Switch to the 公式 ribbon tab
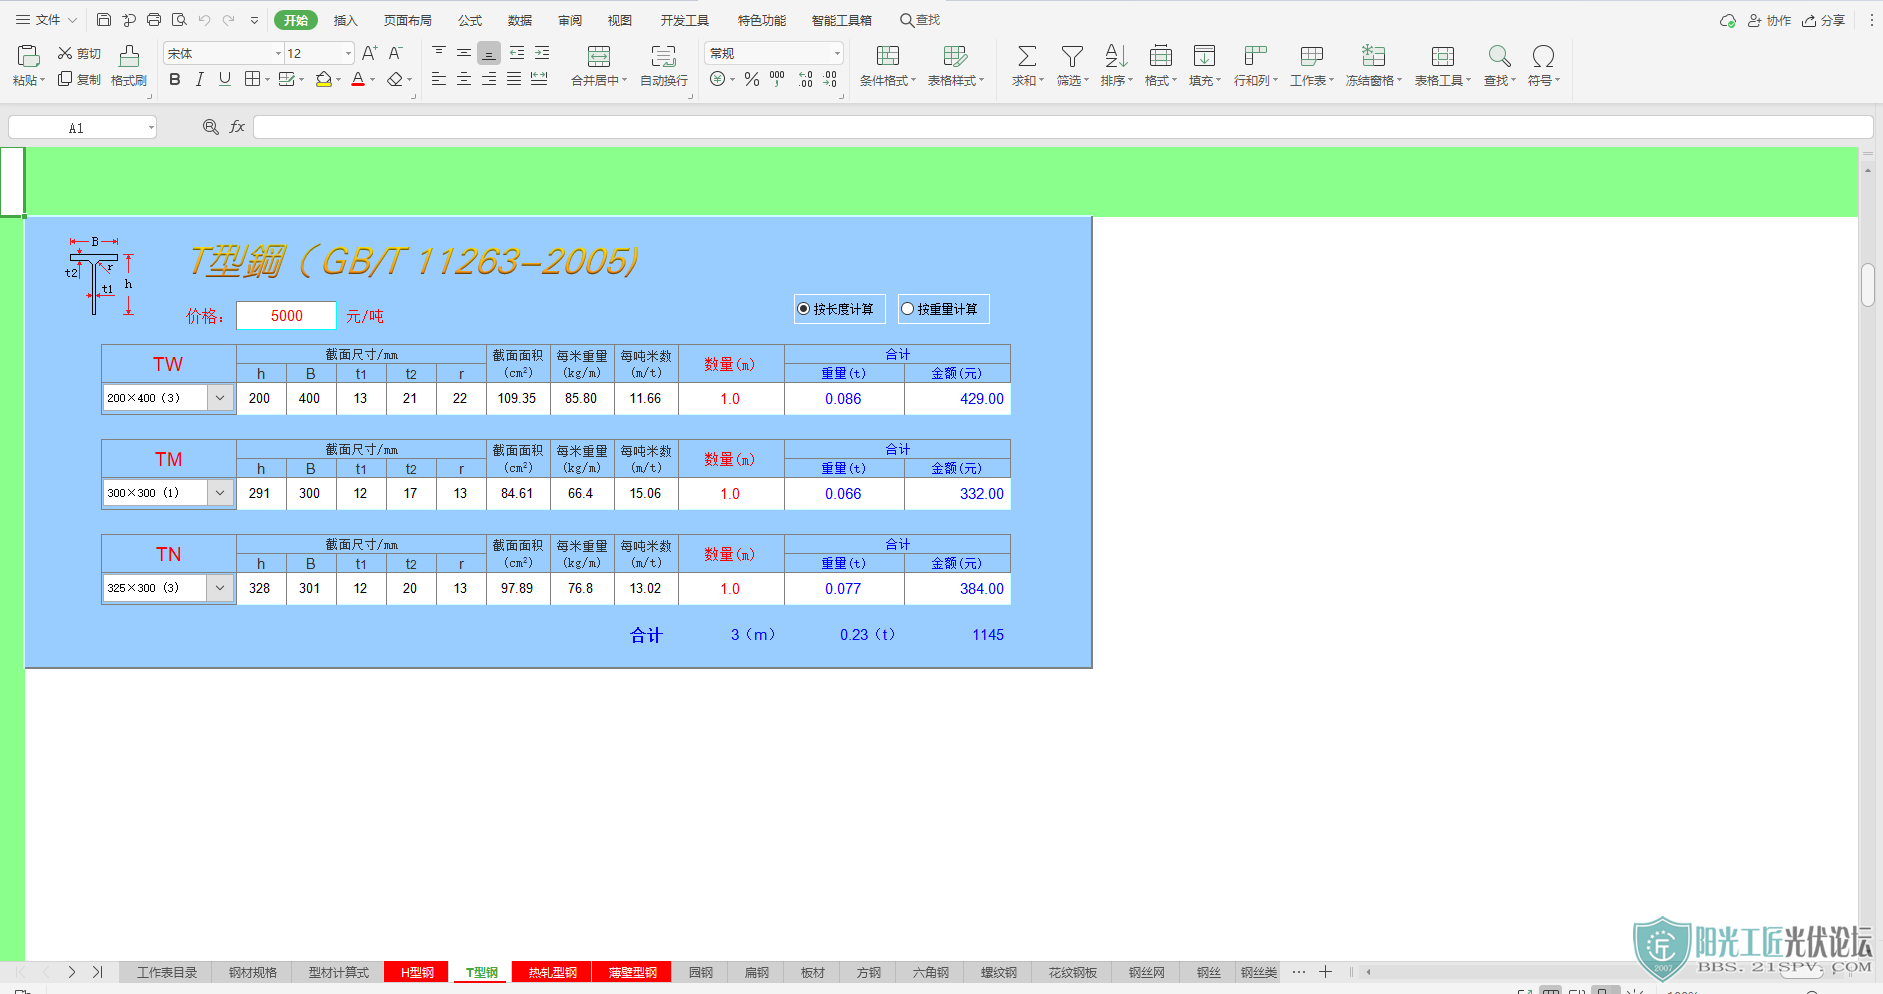1883x994 pixels. [x=470, y=20]
